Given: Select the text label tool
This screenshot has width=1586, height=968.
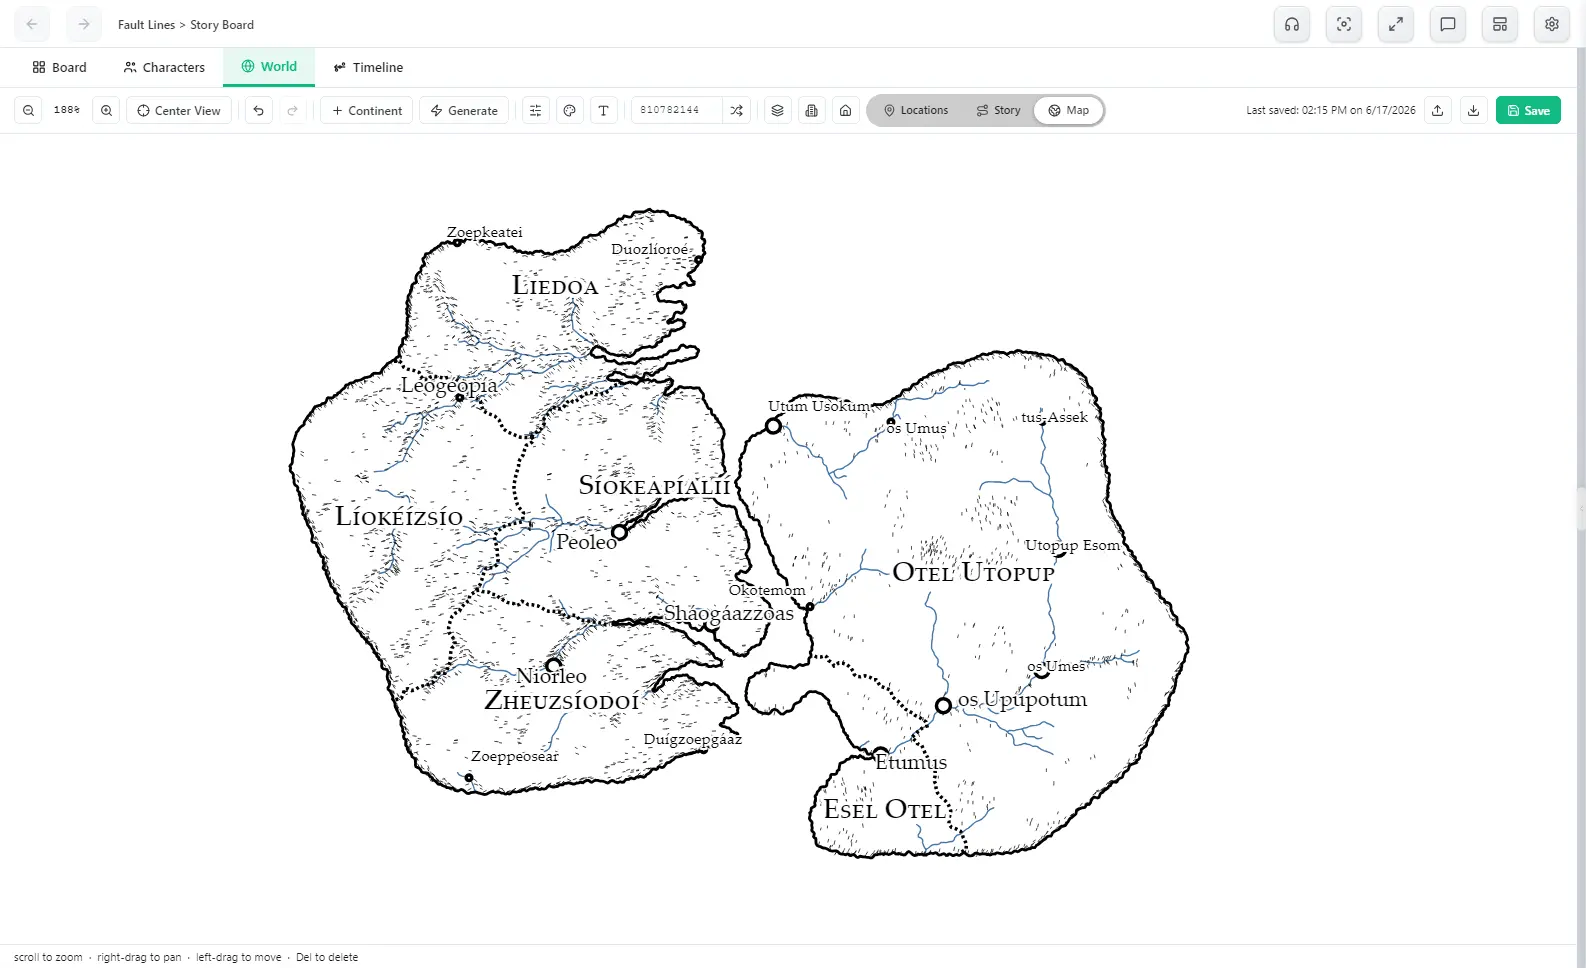Looking at the screenshot, I should coord(604,111).
